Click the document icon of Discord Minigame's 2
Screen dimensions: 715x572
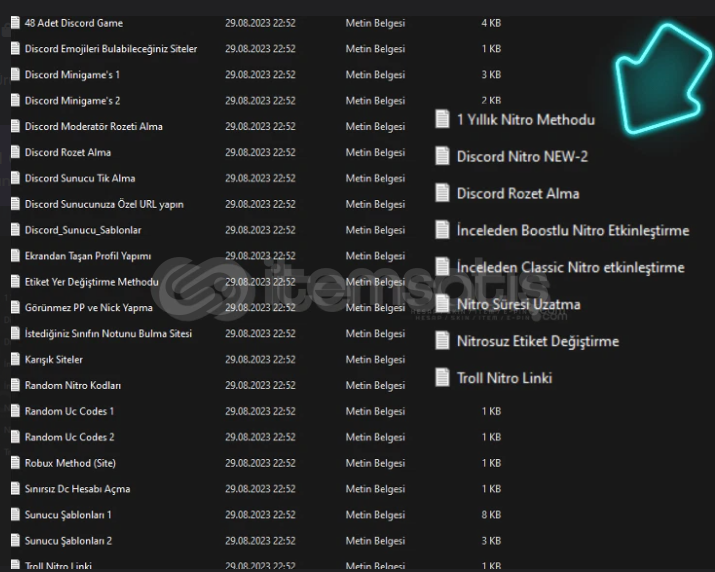pos(15,100)
